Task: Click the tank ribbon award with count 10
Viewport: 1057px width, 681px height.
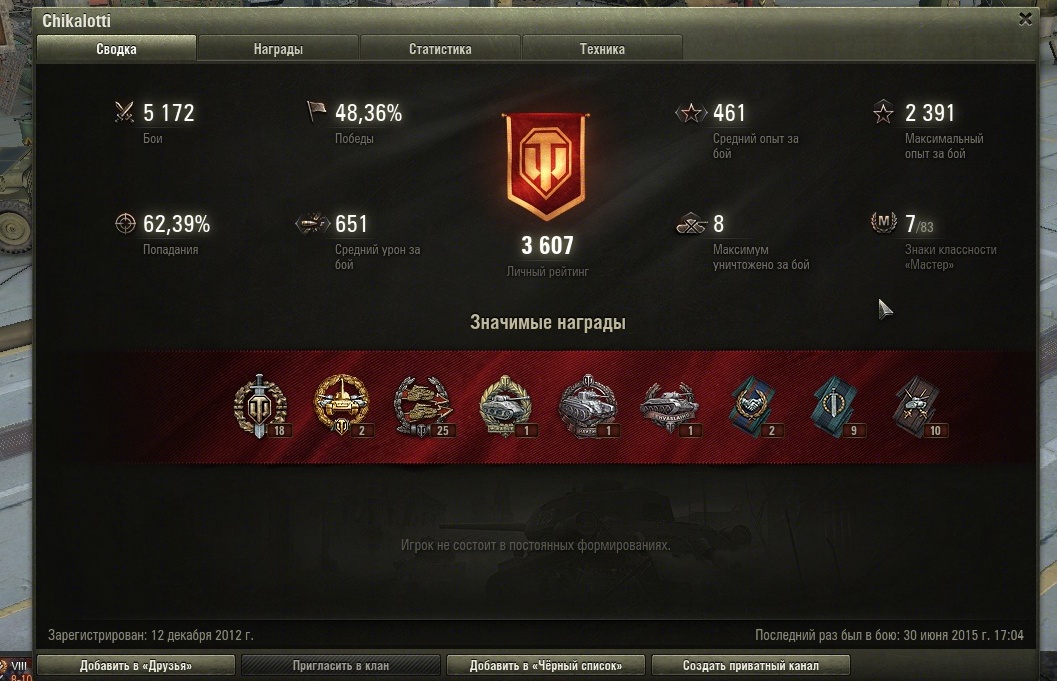Action: (x=918, y=406)
